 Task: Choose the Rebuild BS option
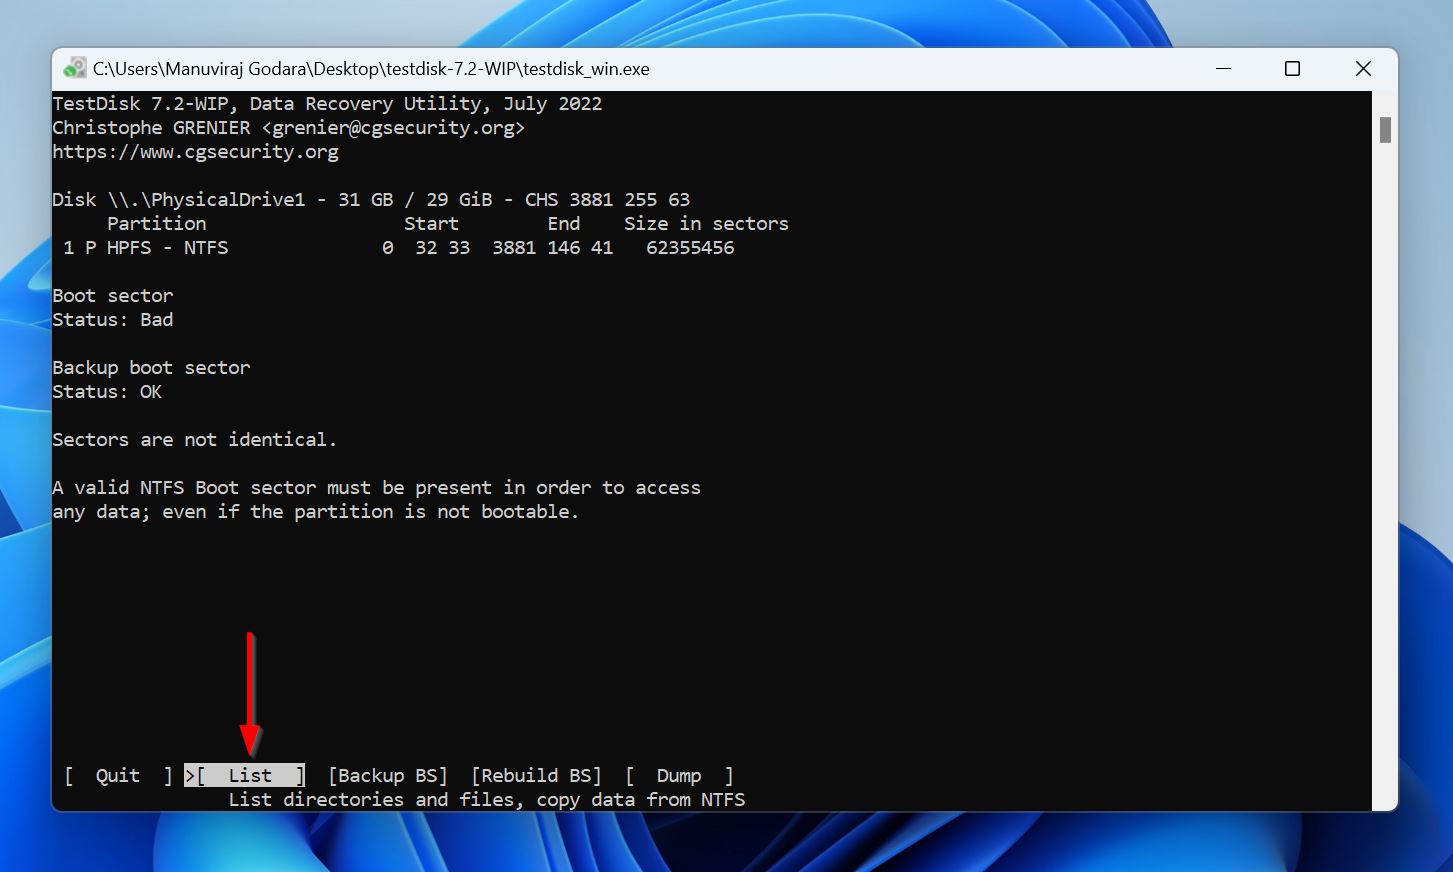pyautogui.click(x=537, y=775)
